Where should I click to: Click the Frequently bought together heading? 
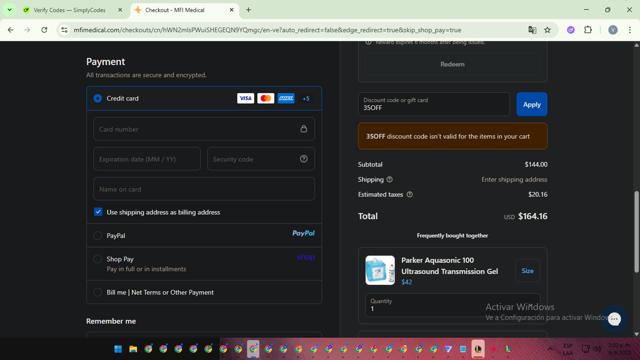point(452,236)
